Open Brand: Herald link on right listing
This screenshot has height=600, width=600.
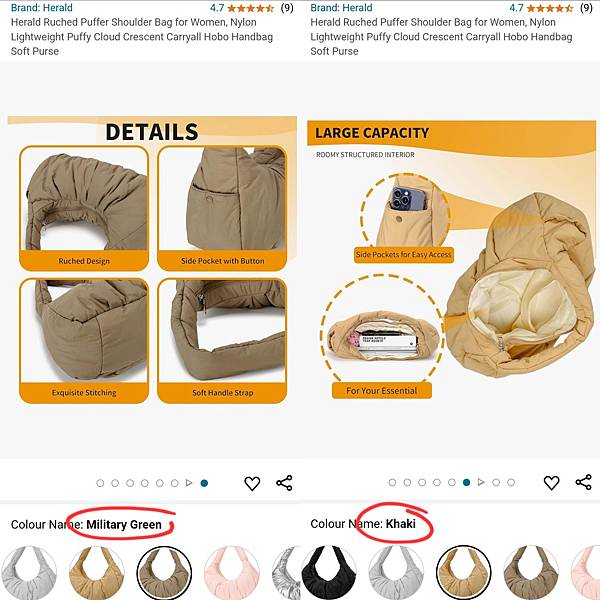click(x=341, y=8)
